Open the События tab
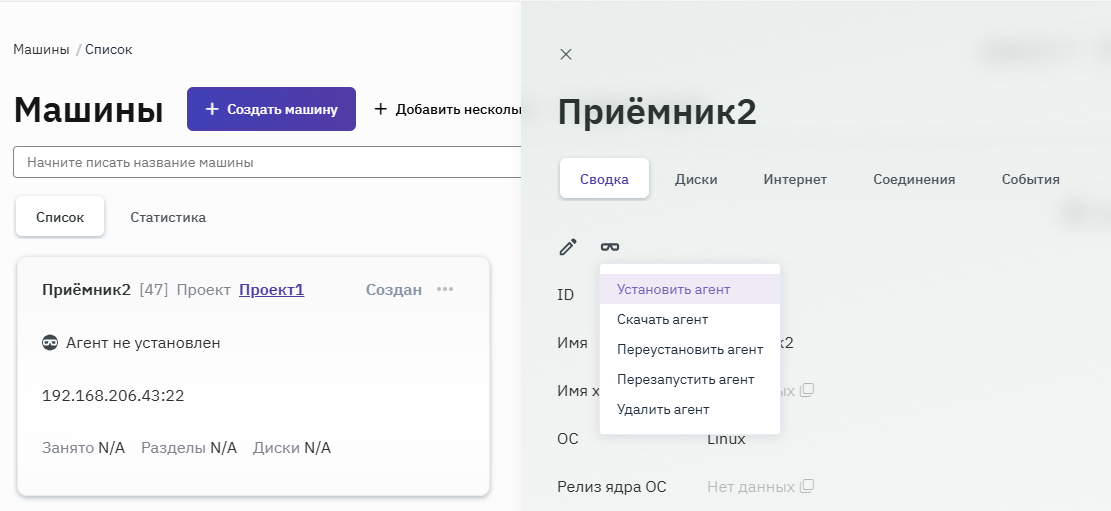 (x=1030, y=180)
